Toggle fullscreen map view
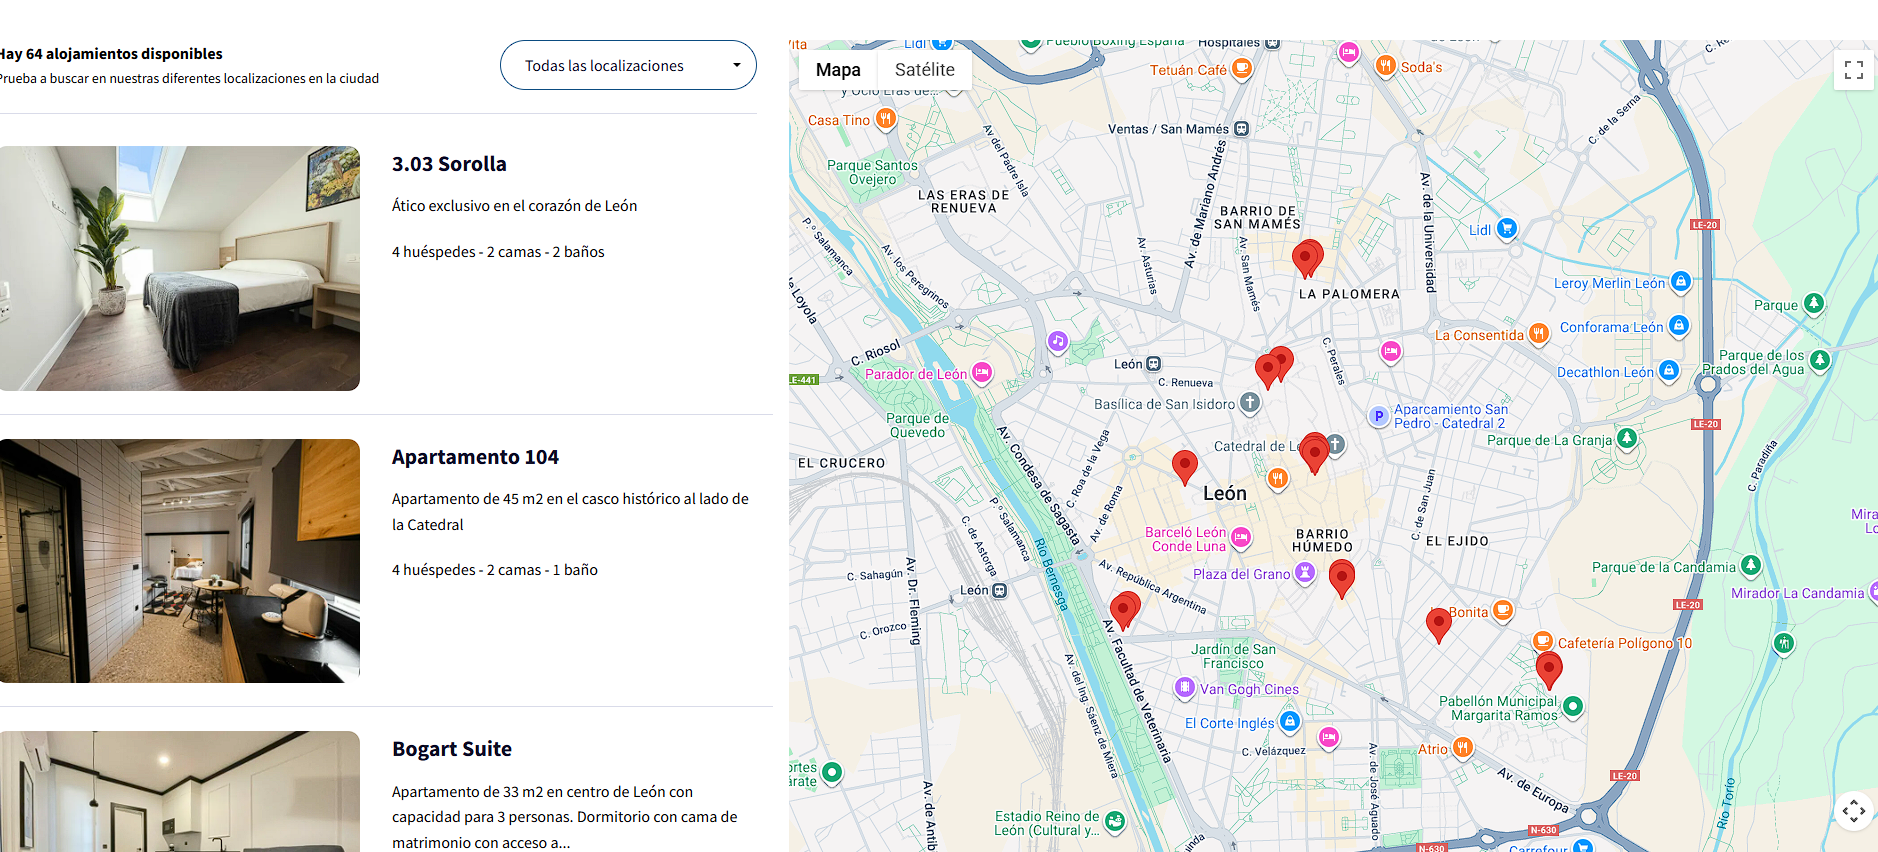 tap(1853, 70)
